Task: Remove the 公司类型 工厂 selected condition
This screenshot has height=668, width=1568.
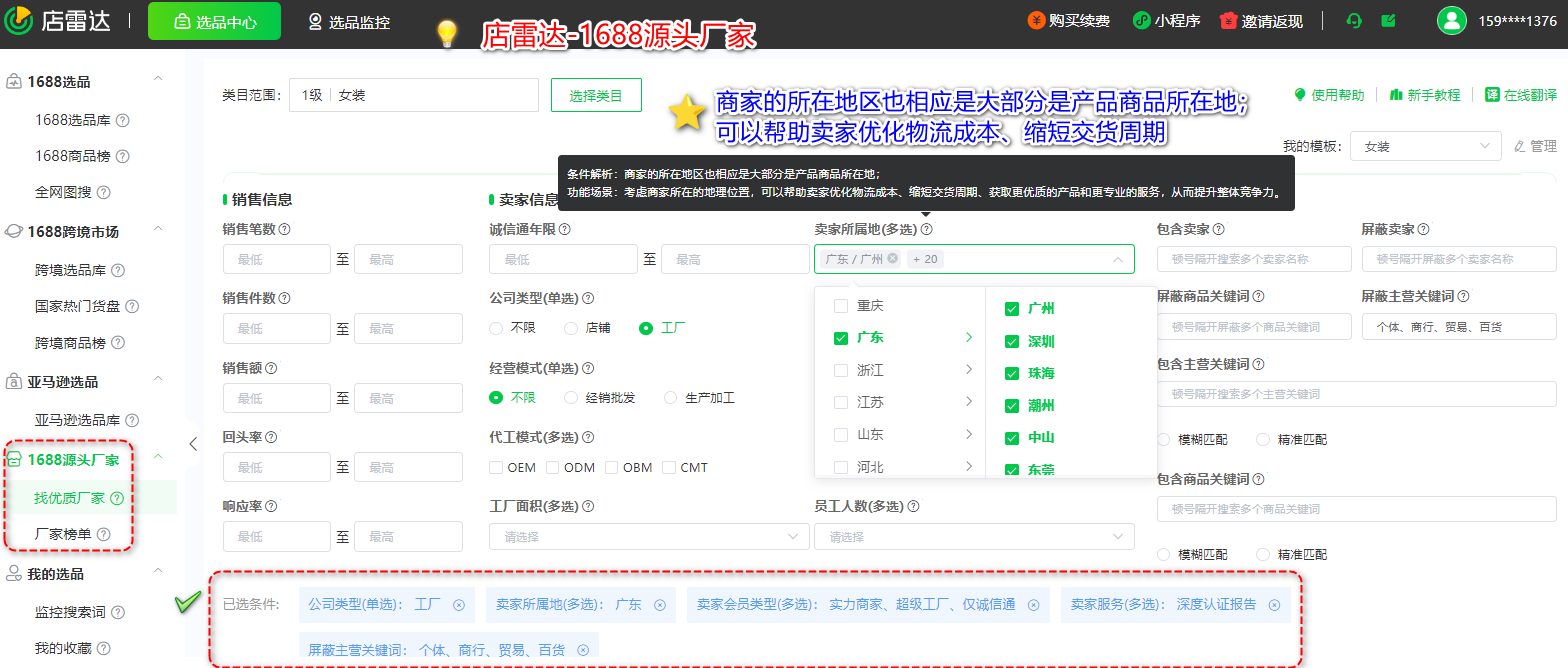Action: click(x=459, y=605)
